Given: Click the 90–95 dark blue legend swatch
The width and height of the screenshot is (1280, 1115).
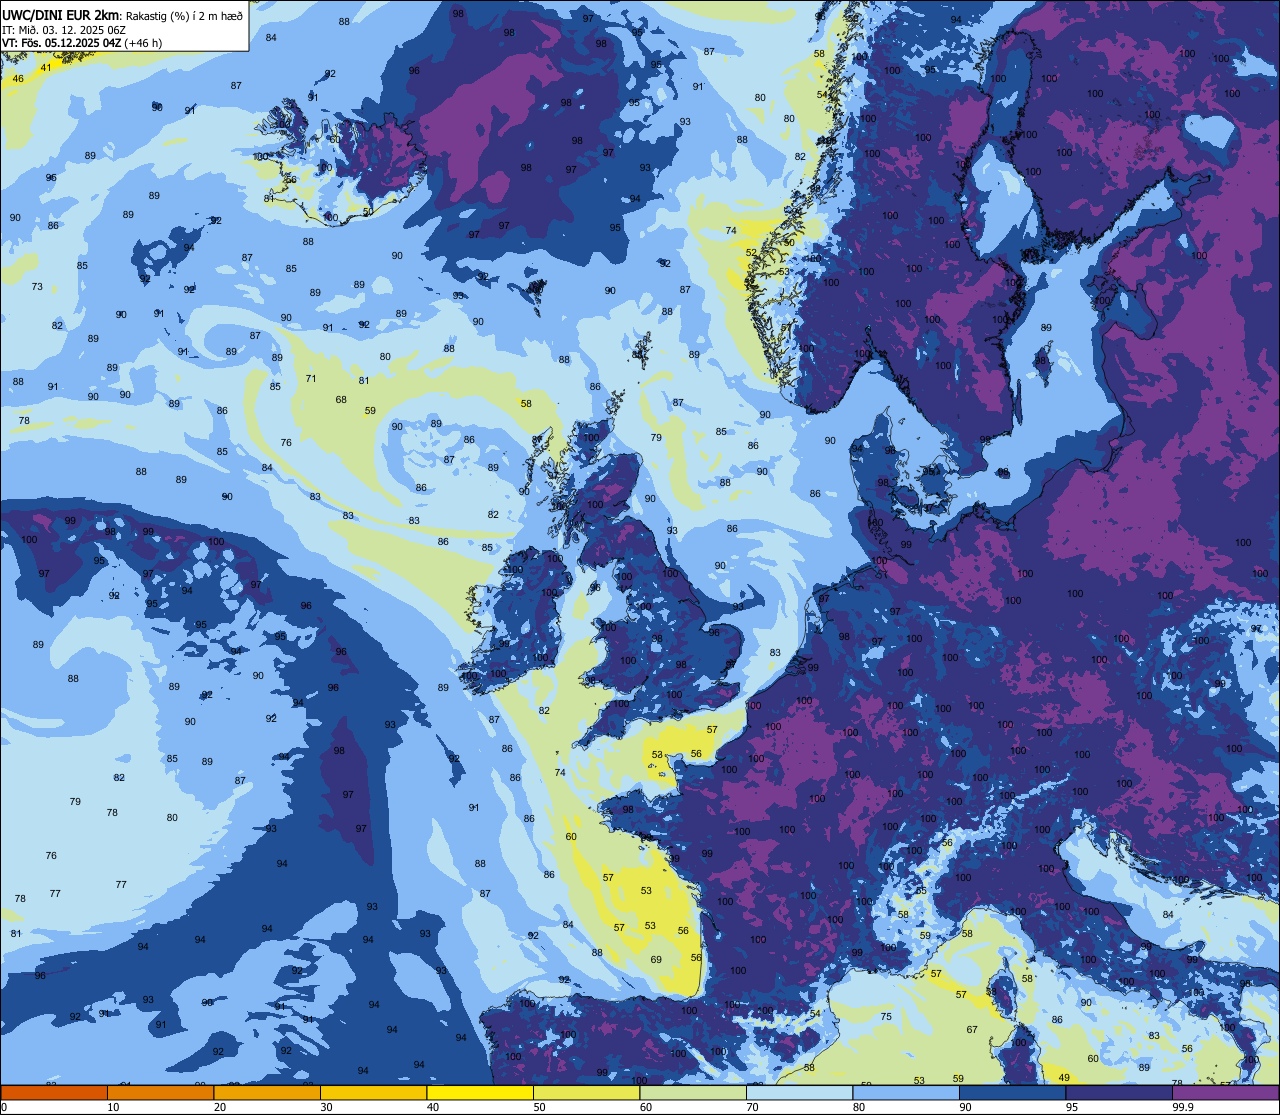Looking at the screenshot, I should pyautogui.click(x=1012, y=1093).
